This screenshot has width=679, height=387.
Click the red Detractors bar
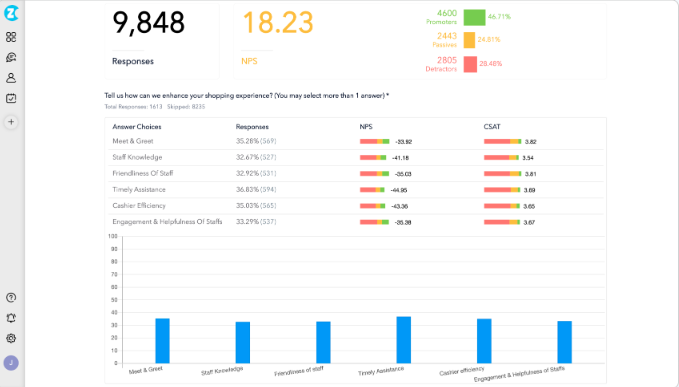click(x=470, y=64)
